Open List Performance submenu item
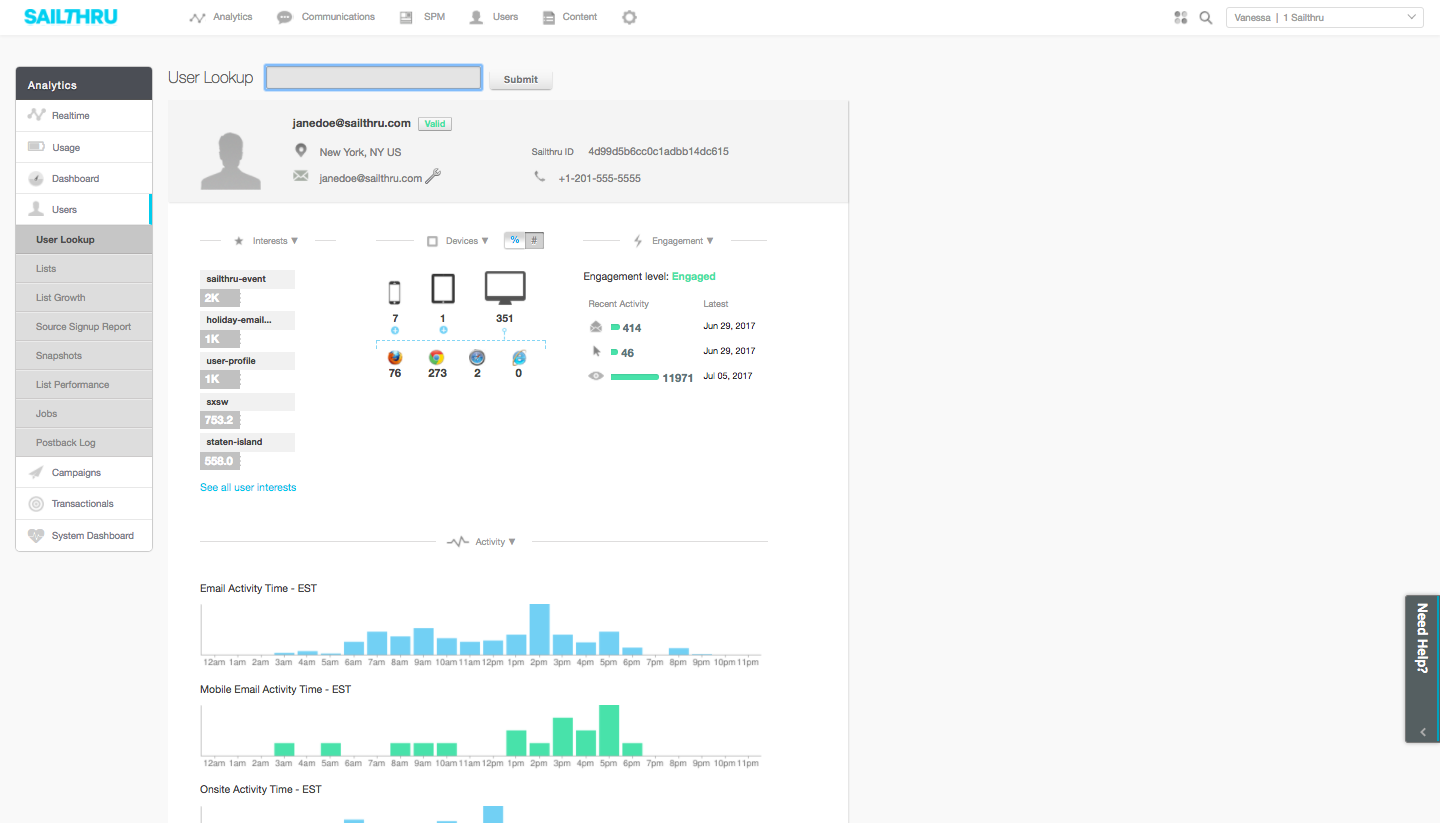The image size is (1440, 823). (84, 385)
